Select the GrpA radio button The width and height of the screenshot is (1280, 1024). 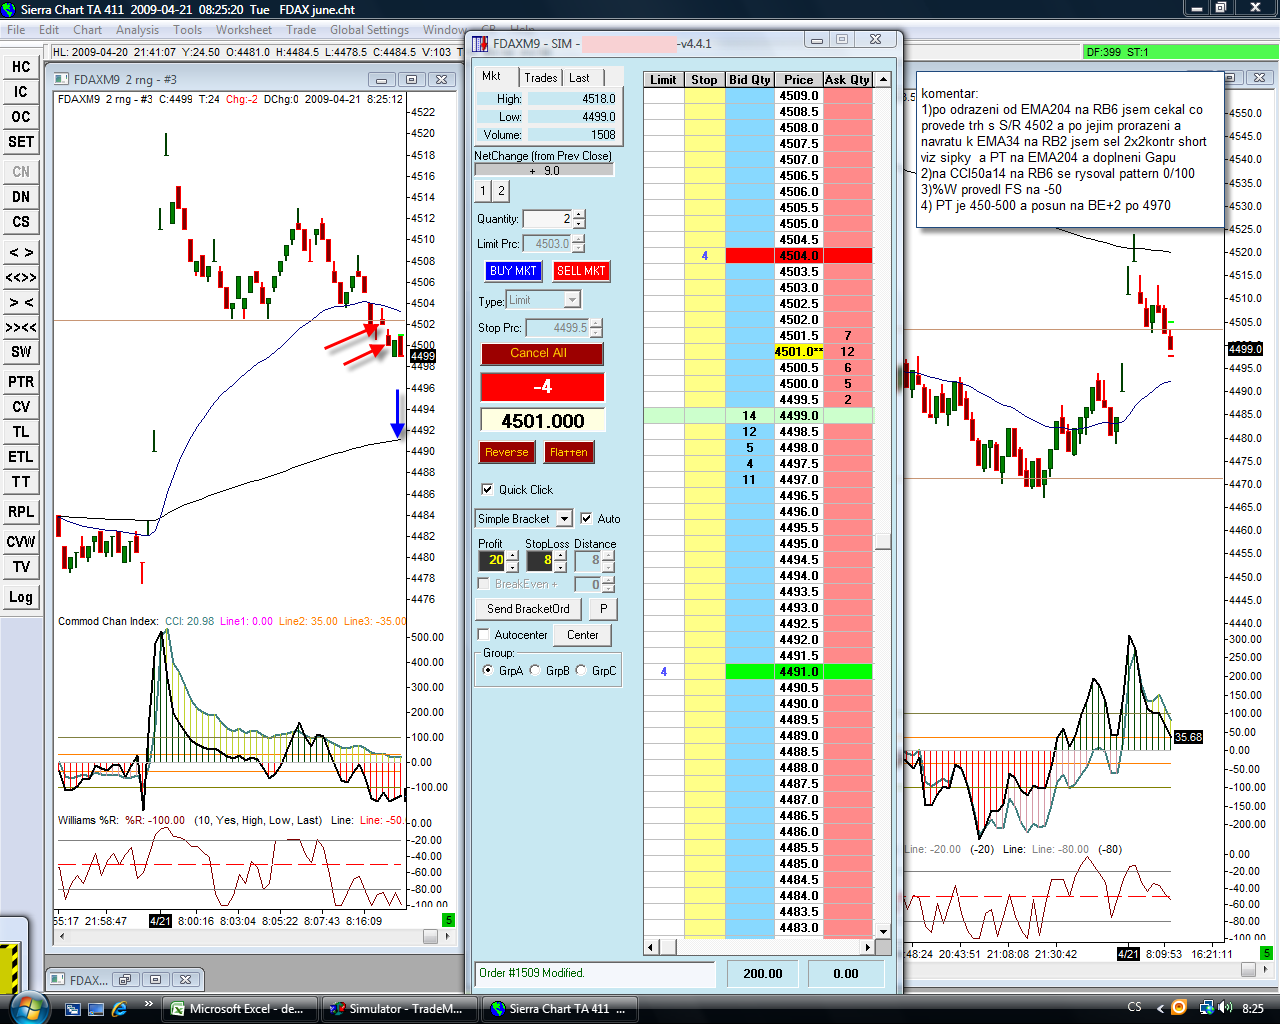488,671
